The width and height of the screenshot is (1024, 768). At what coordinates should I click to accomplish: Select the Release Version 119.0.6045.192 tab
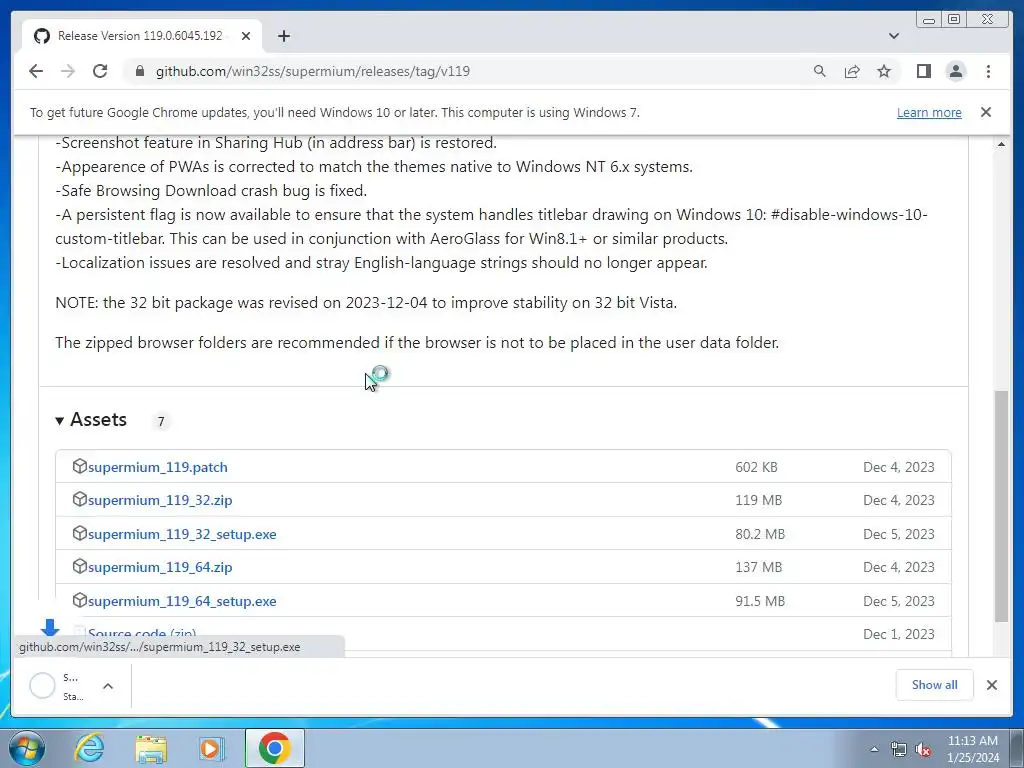click(x=142, y=36)
